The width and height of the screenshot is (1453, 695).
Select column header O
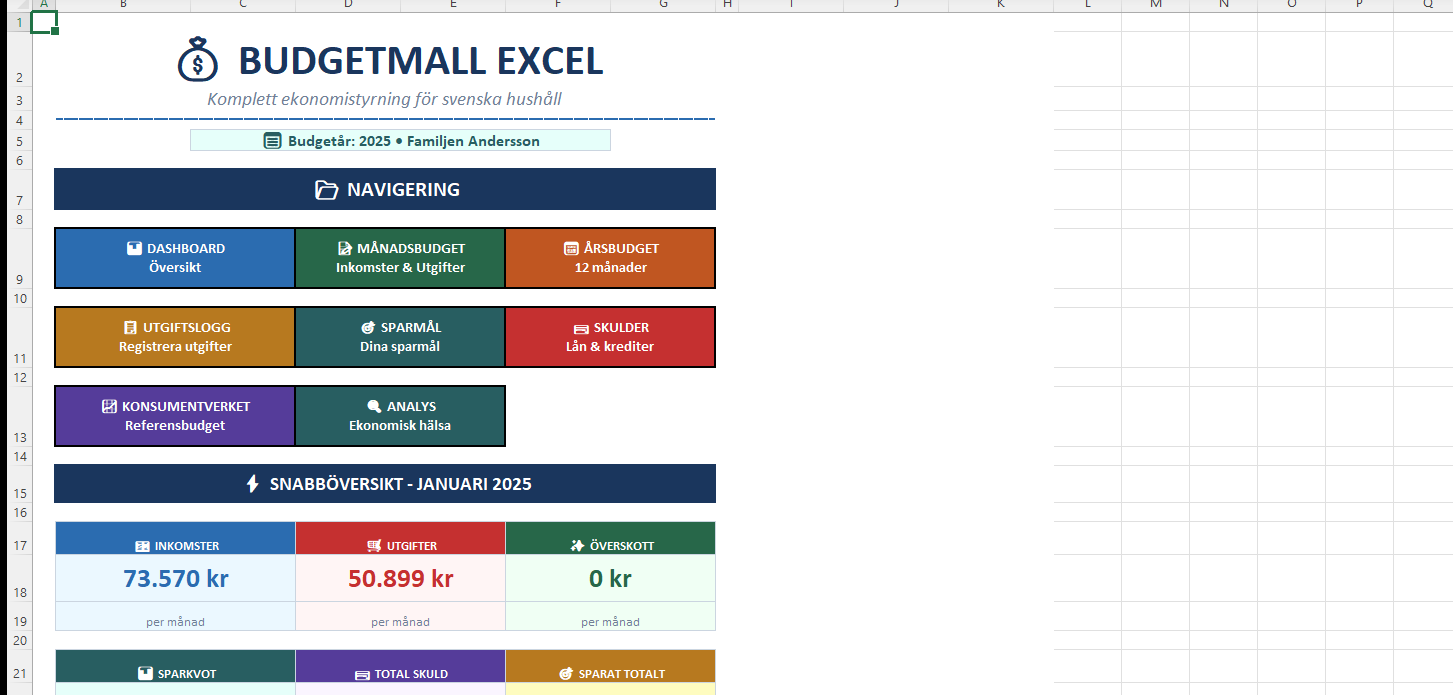tap(1291, 5)
